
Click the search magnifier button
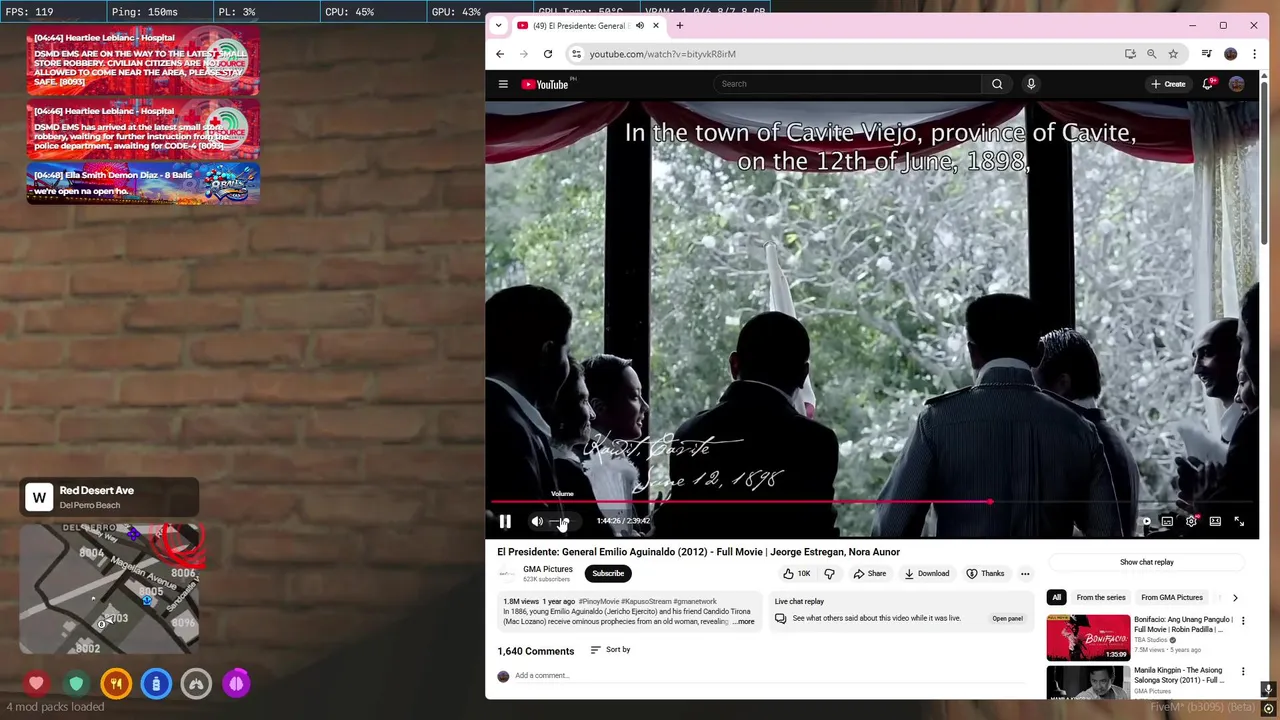pos(997,84)
